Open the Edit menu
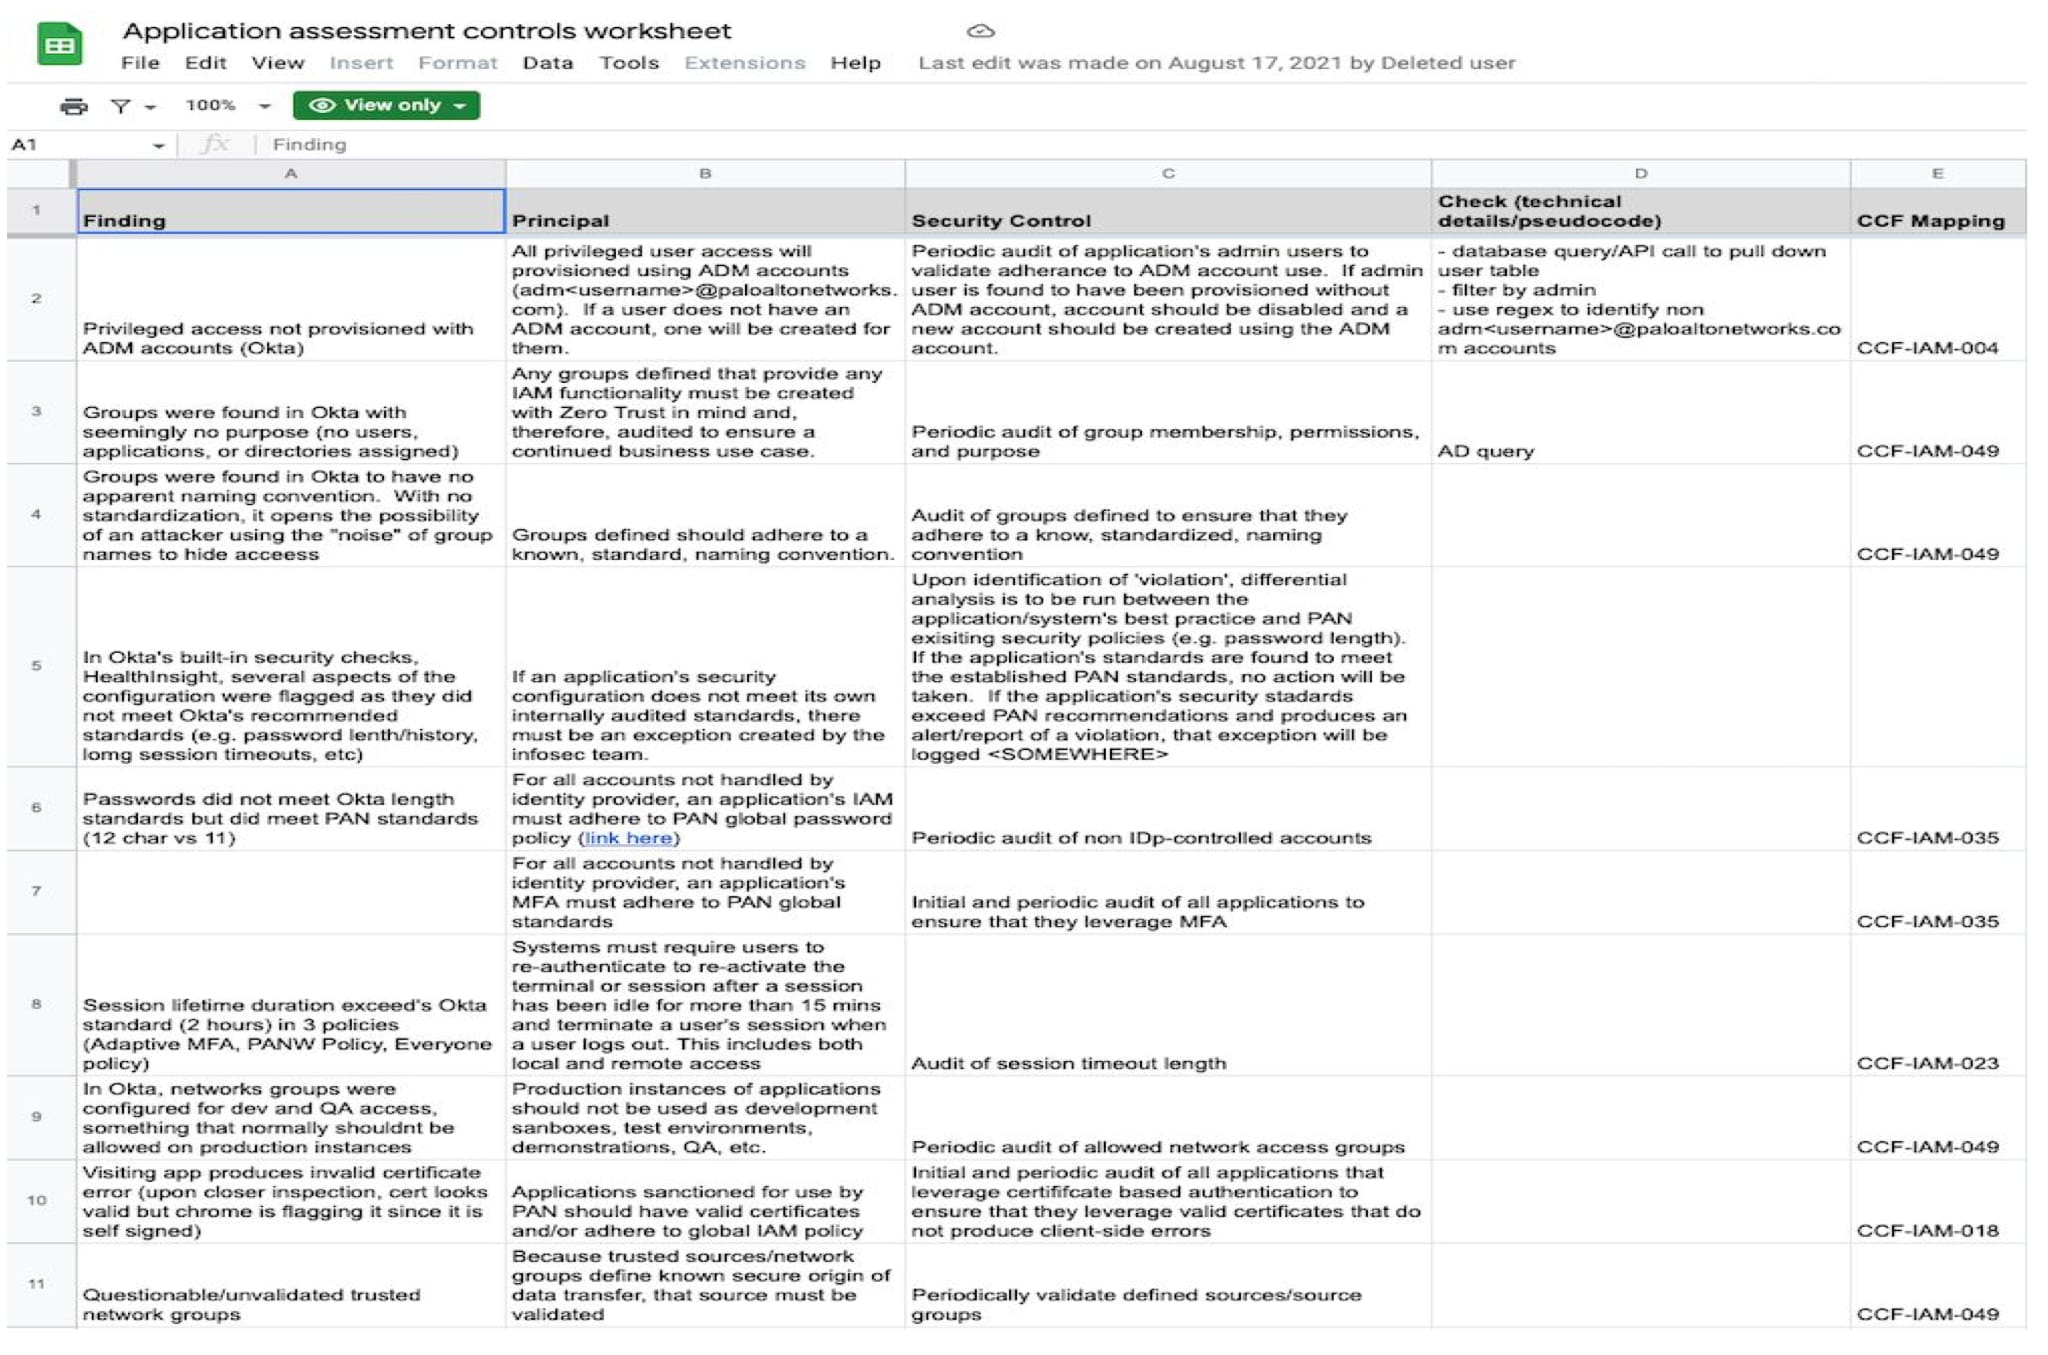Image resolution: width=2048 pixels, height=1355 pixels. [x=205, y=63]
